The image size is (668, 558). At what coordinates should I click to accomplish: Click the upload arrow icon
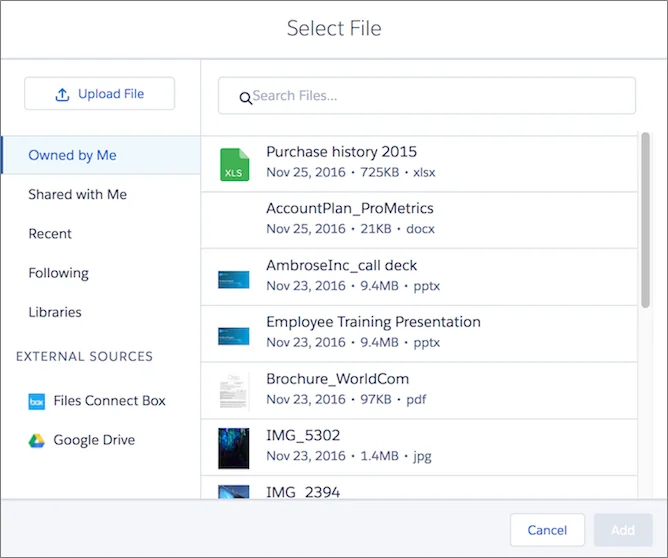pos(62,95)
